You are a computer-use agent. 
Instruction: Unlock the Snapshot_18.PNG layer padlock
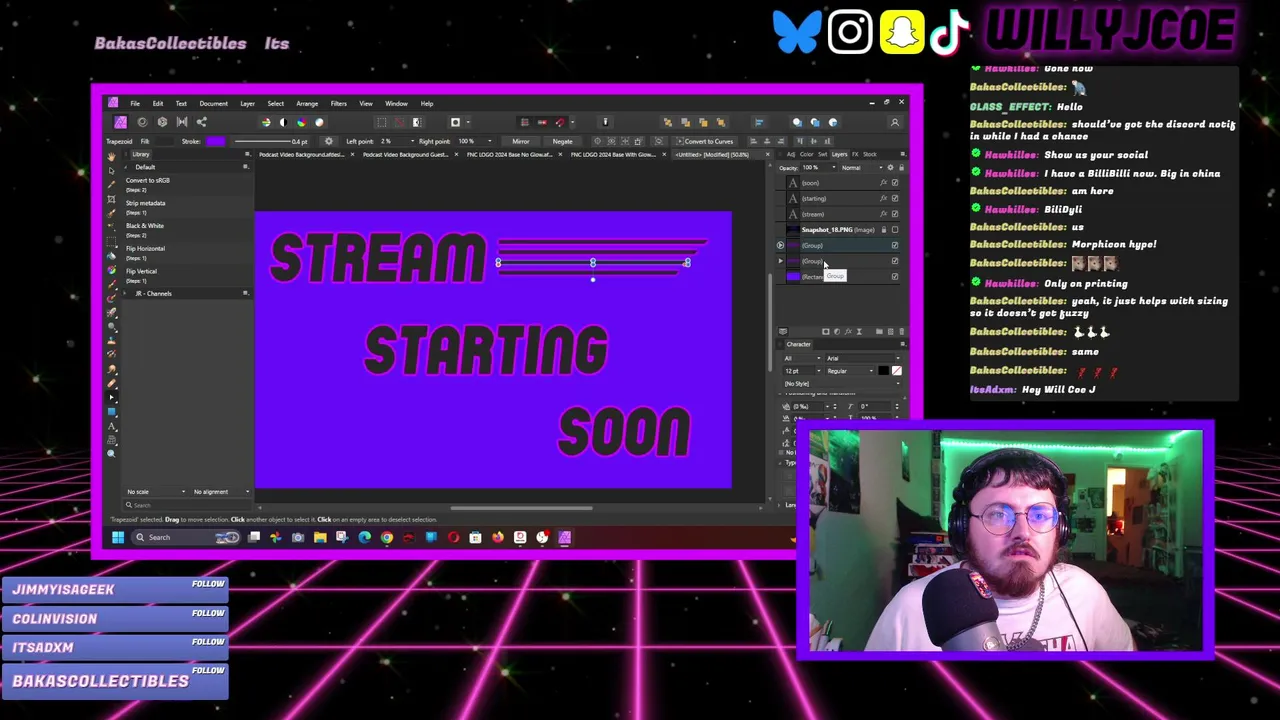[x=883, y=230]
